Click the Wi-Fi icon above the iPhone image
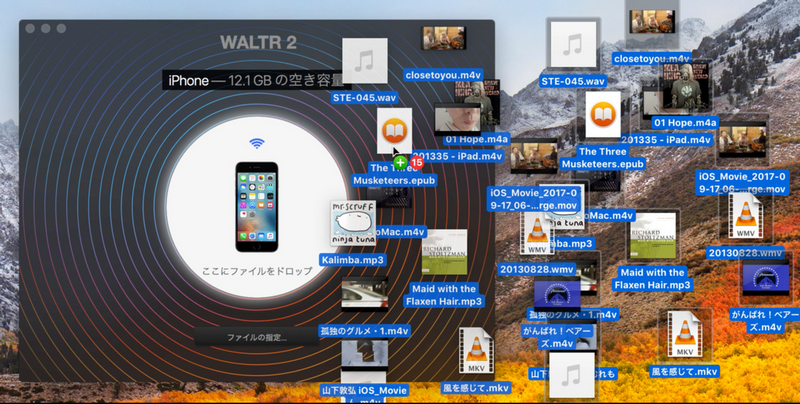 [x=257, y=143]
